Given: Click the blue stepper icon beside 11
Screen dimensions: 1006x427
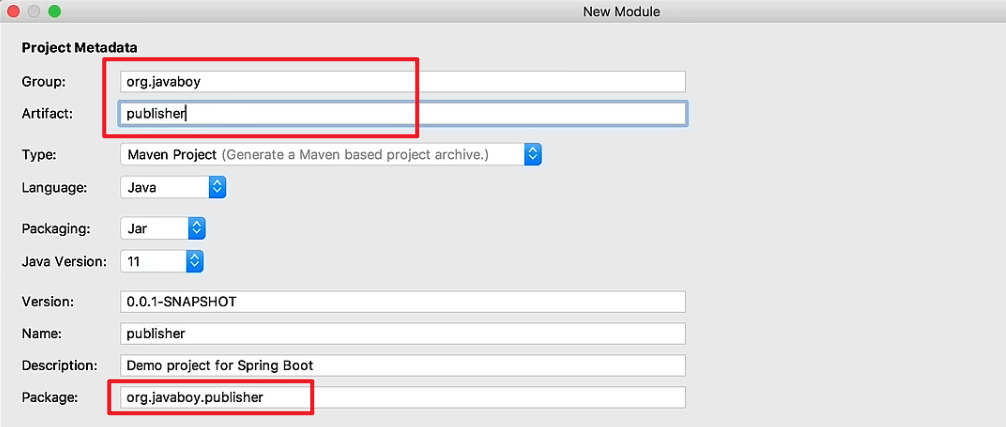Looking at the screenshot, I should tap(195, 261).
